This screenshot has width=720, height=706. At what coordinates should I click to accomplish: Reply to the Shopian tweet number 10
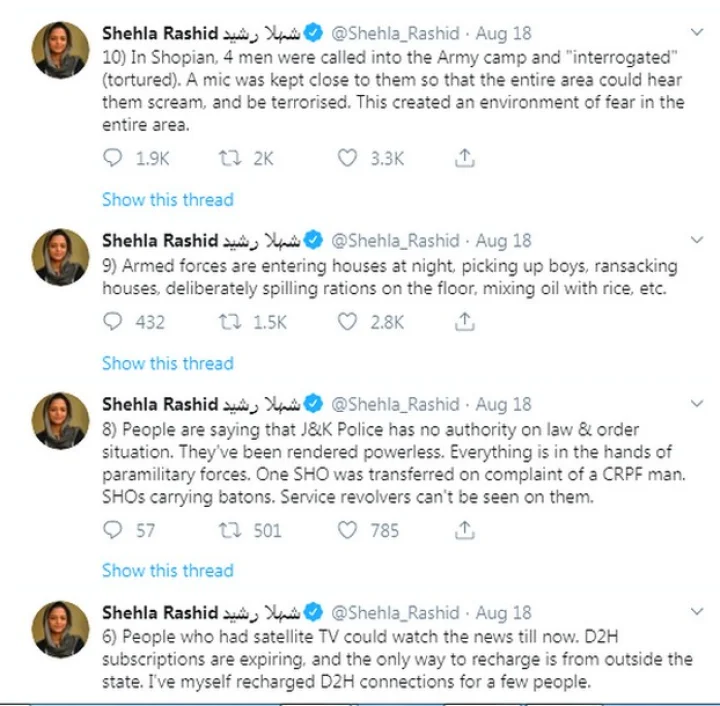(112, 158)
